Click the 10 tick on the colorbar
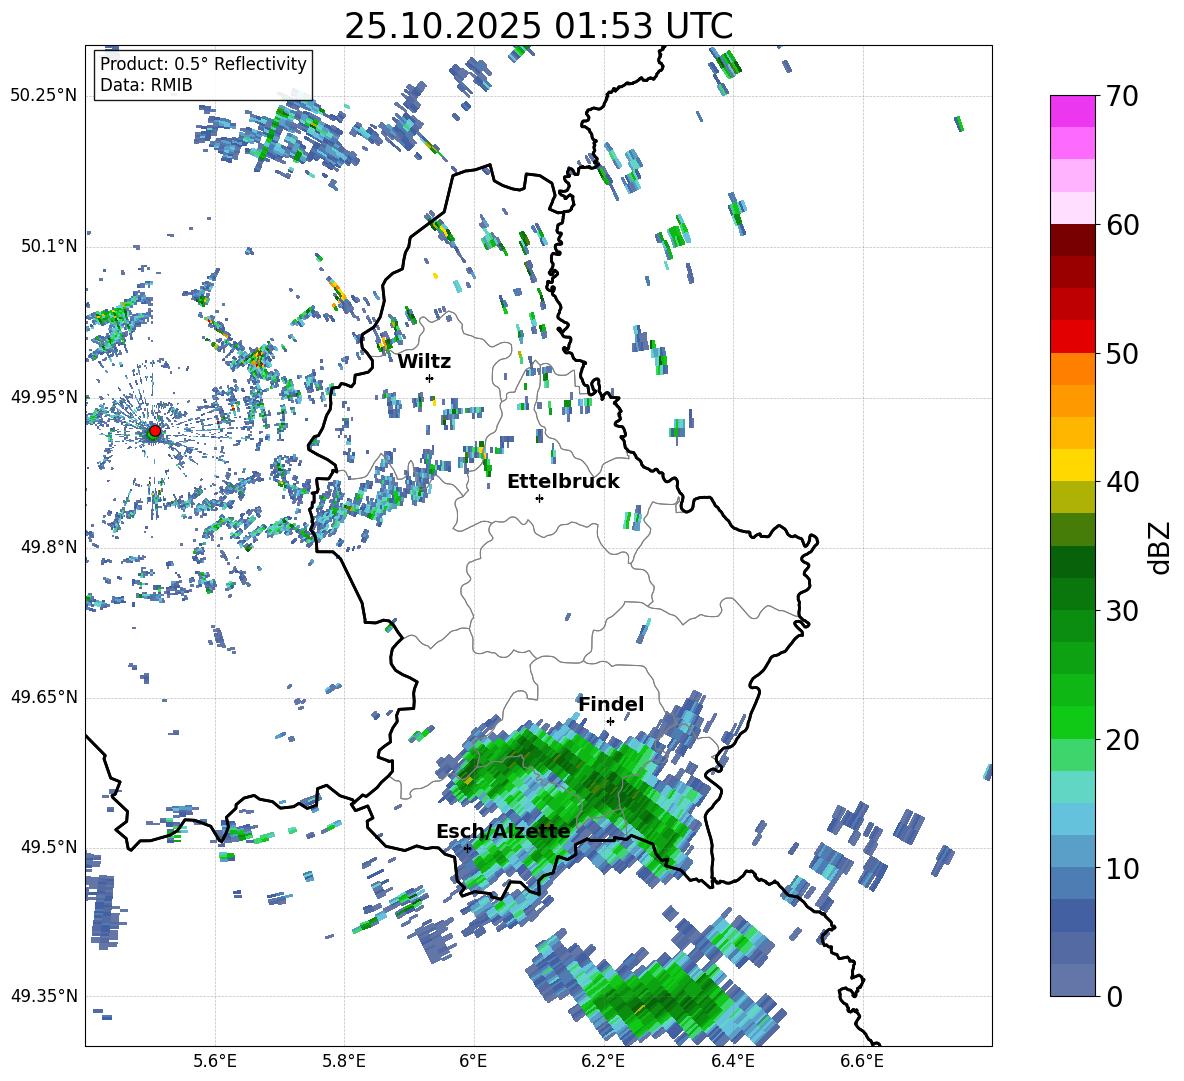 (1122, 868)
